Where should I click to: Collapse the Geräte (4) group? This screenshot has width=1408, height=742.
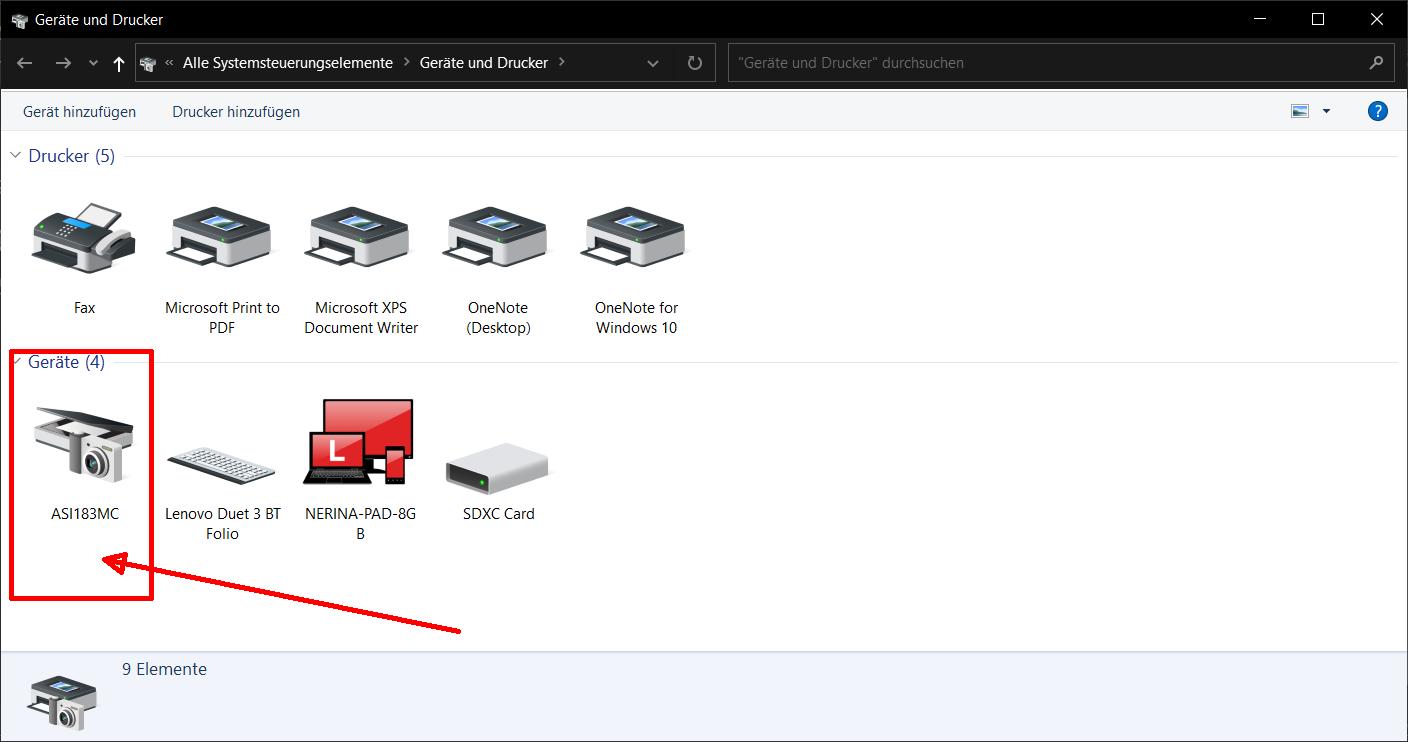(x=15, y=362)
